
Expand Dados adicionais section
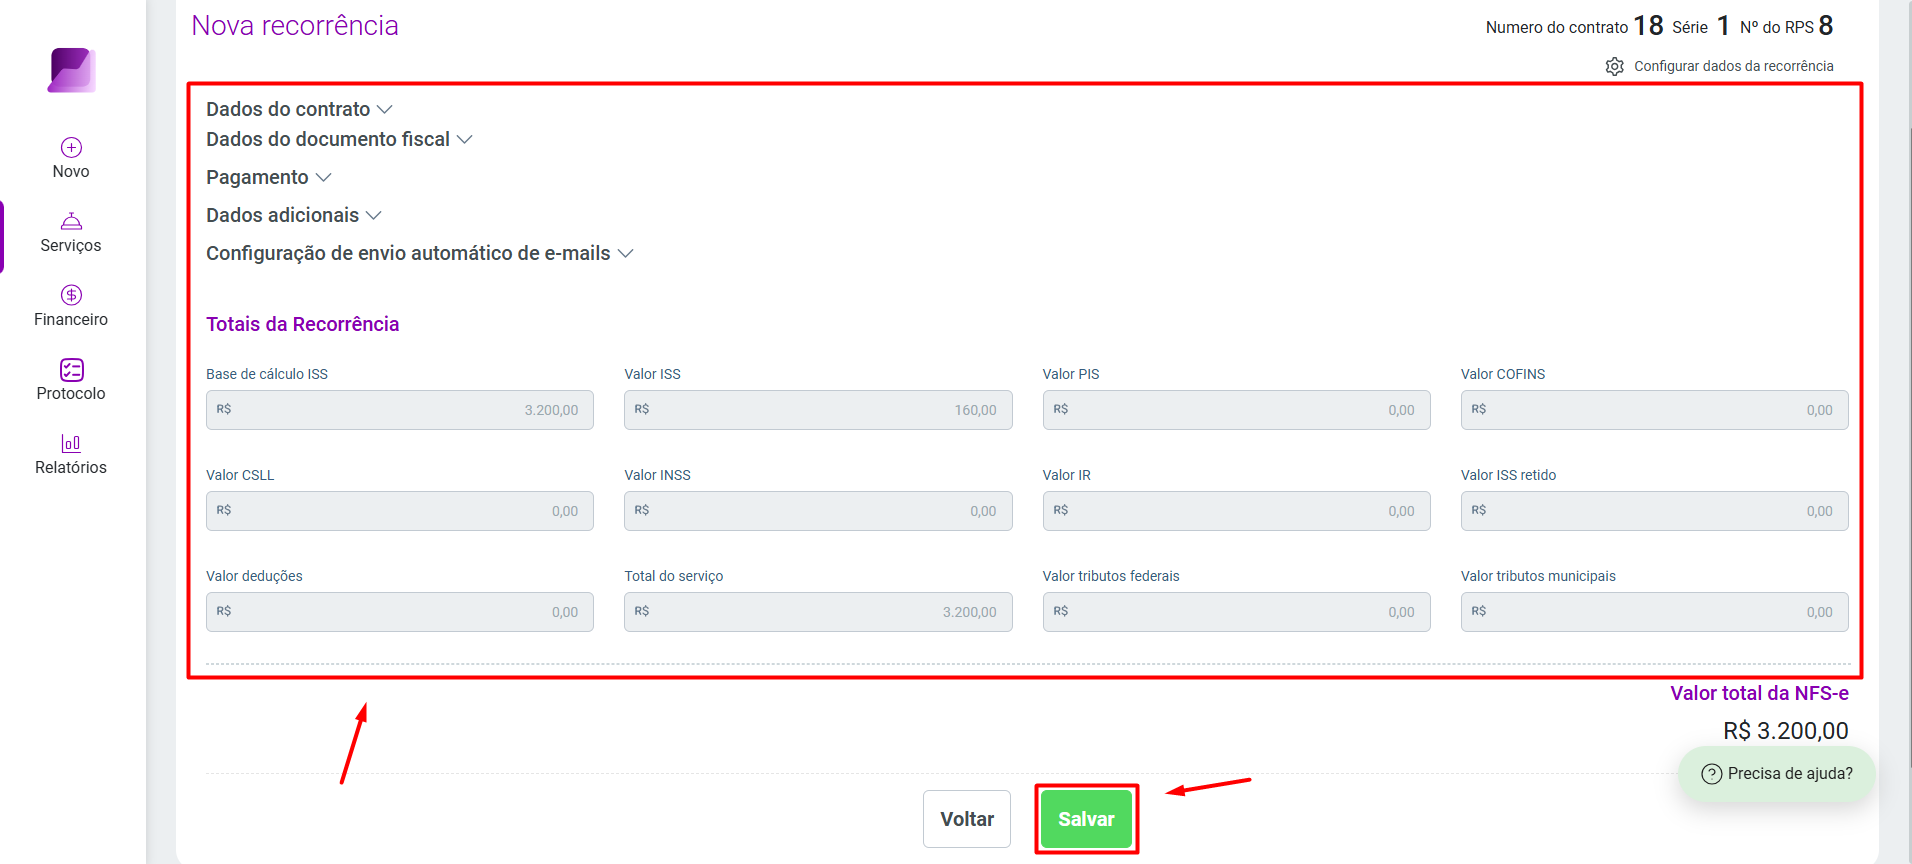pyautogui.click(x=294, y=215)
